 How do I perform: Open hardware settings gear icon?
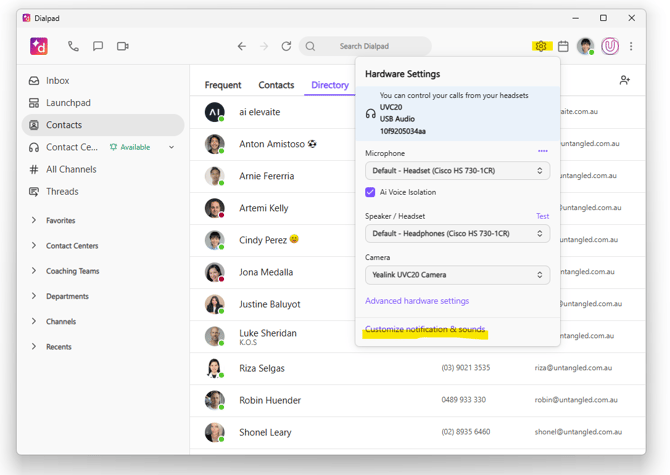(541, 46)
